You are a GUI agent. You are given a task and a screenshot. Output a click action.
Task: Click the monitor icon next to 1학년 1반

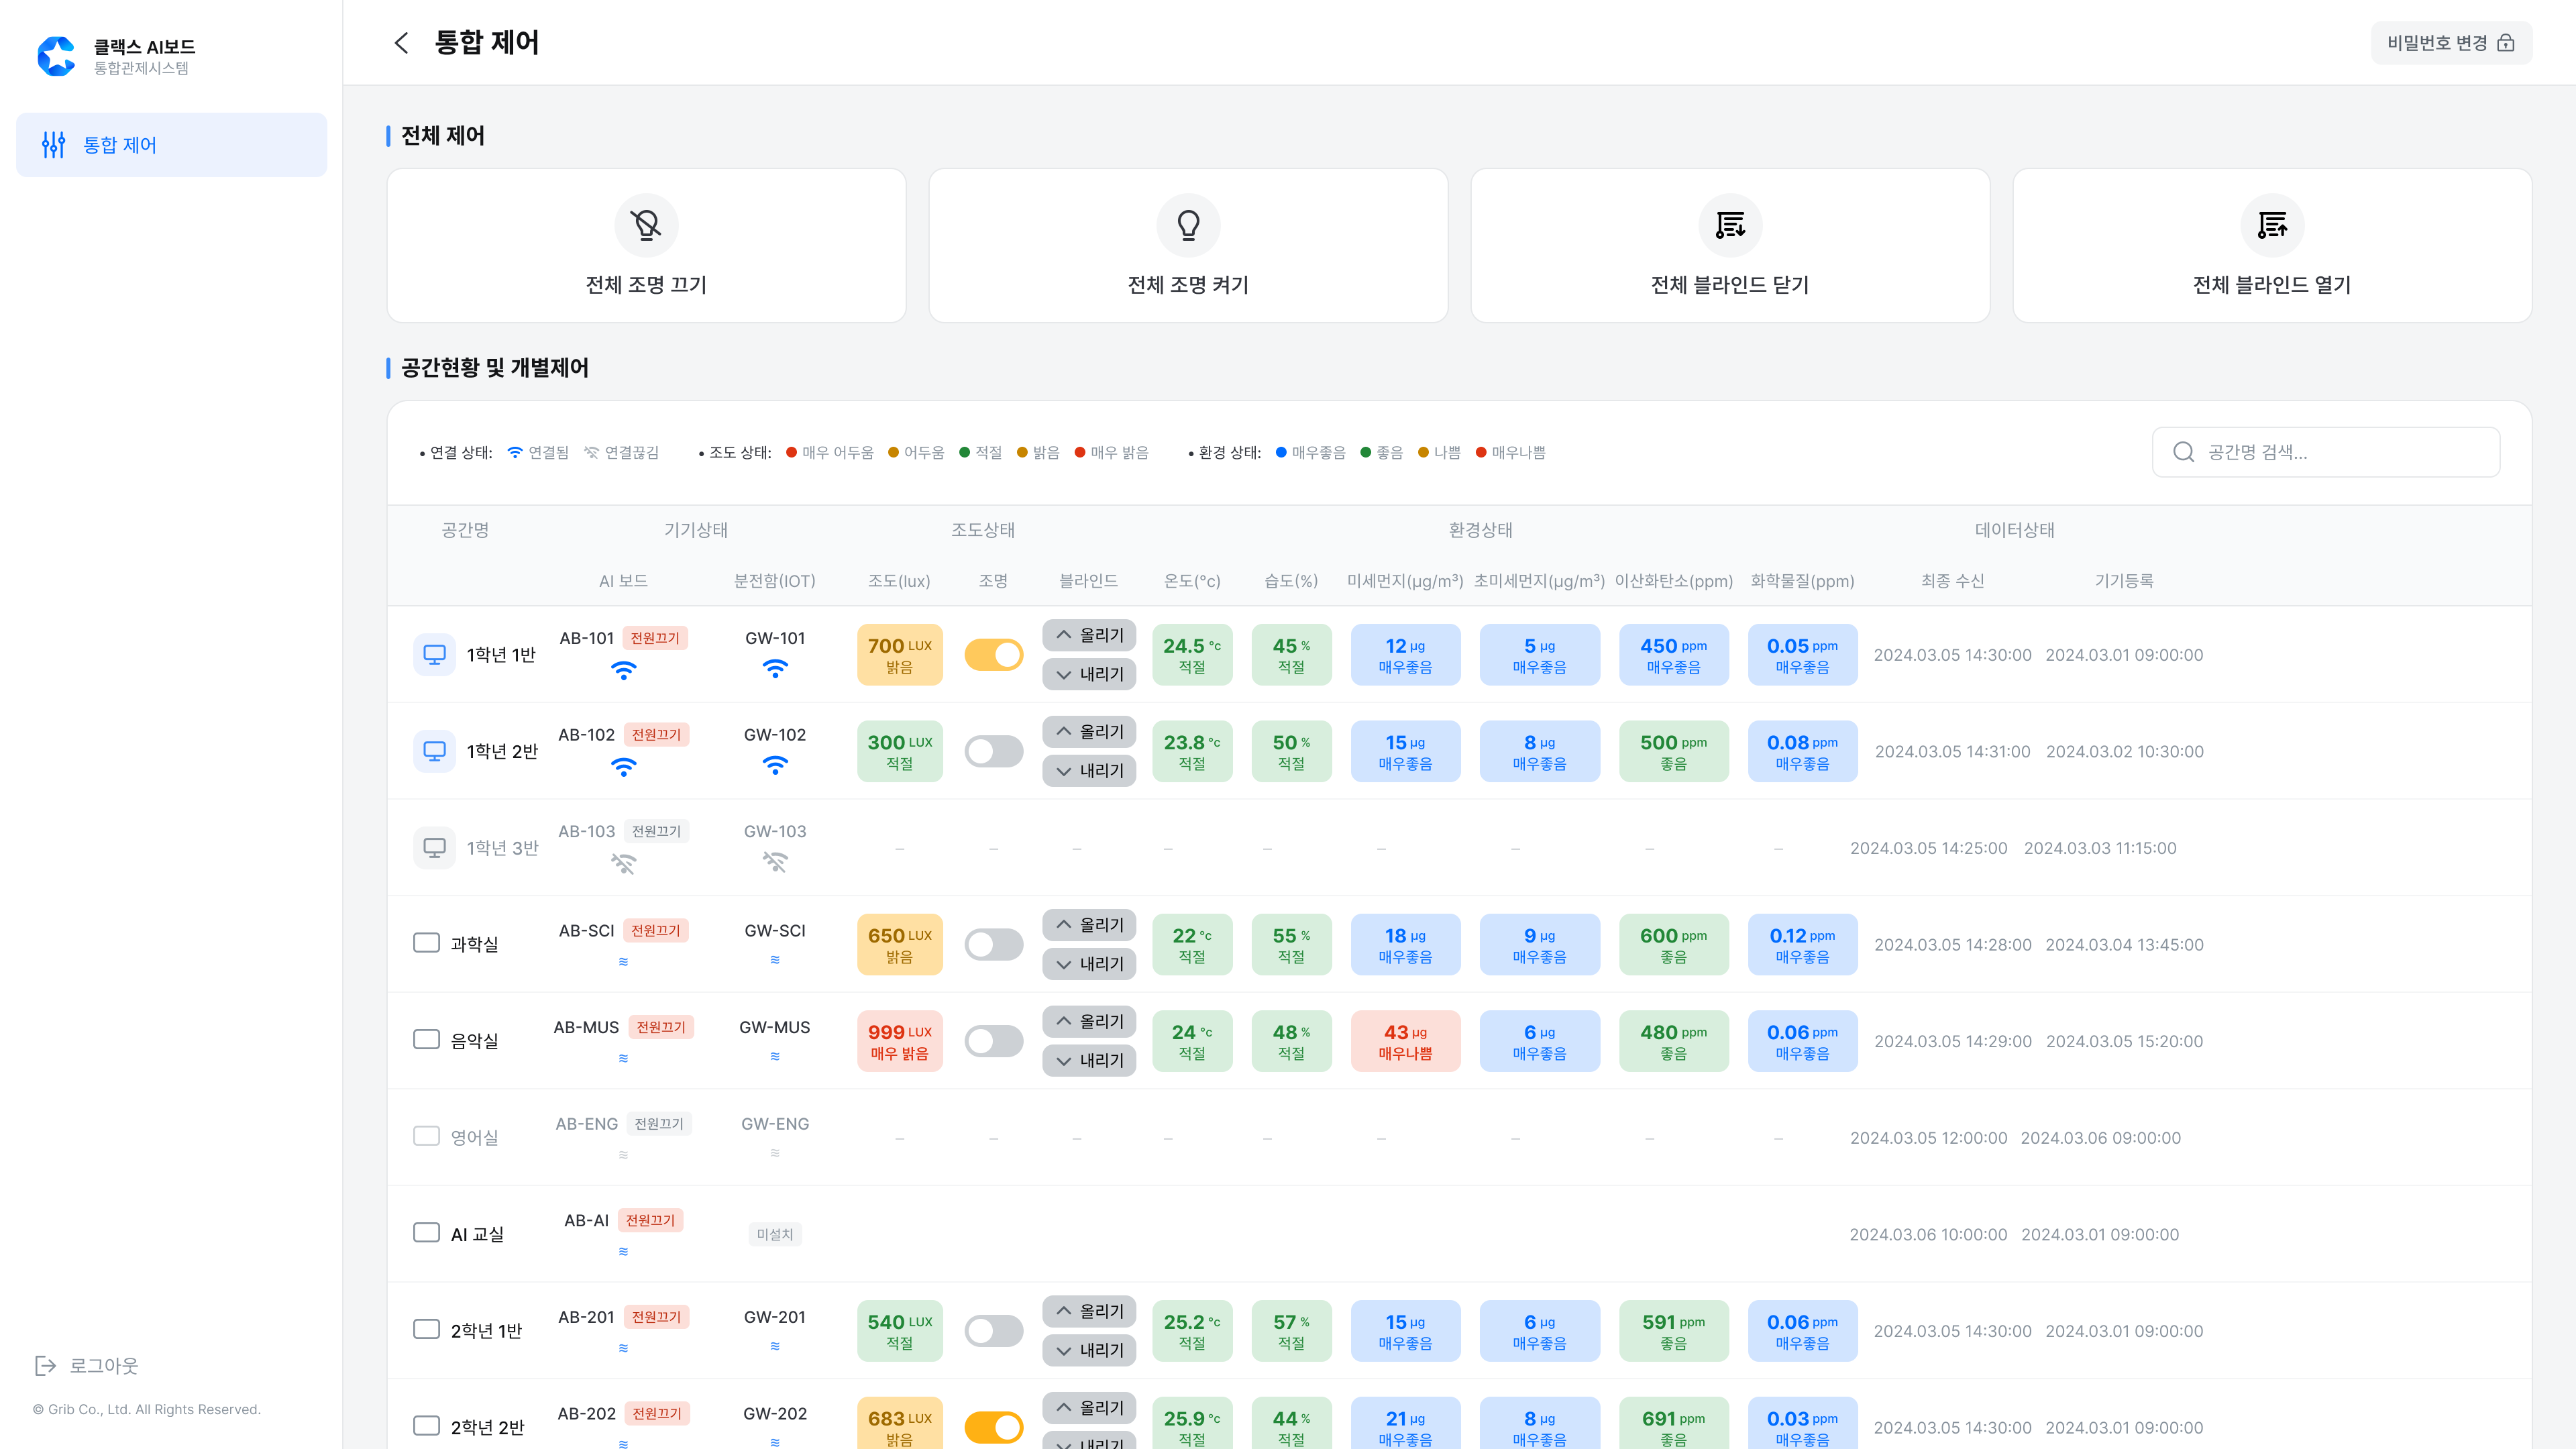point(434,655)
